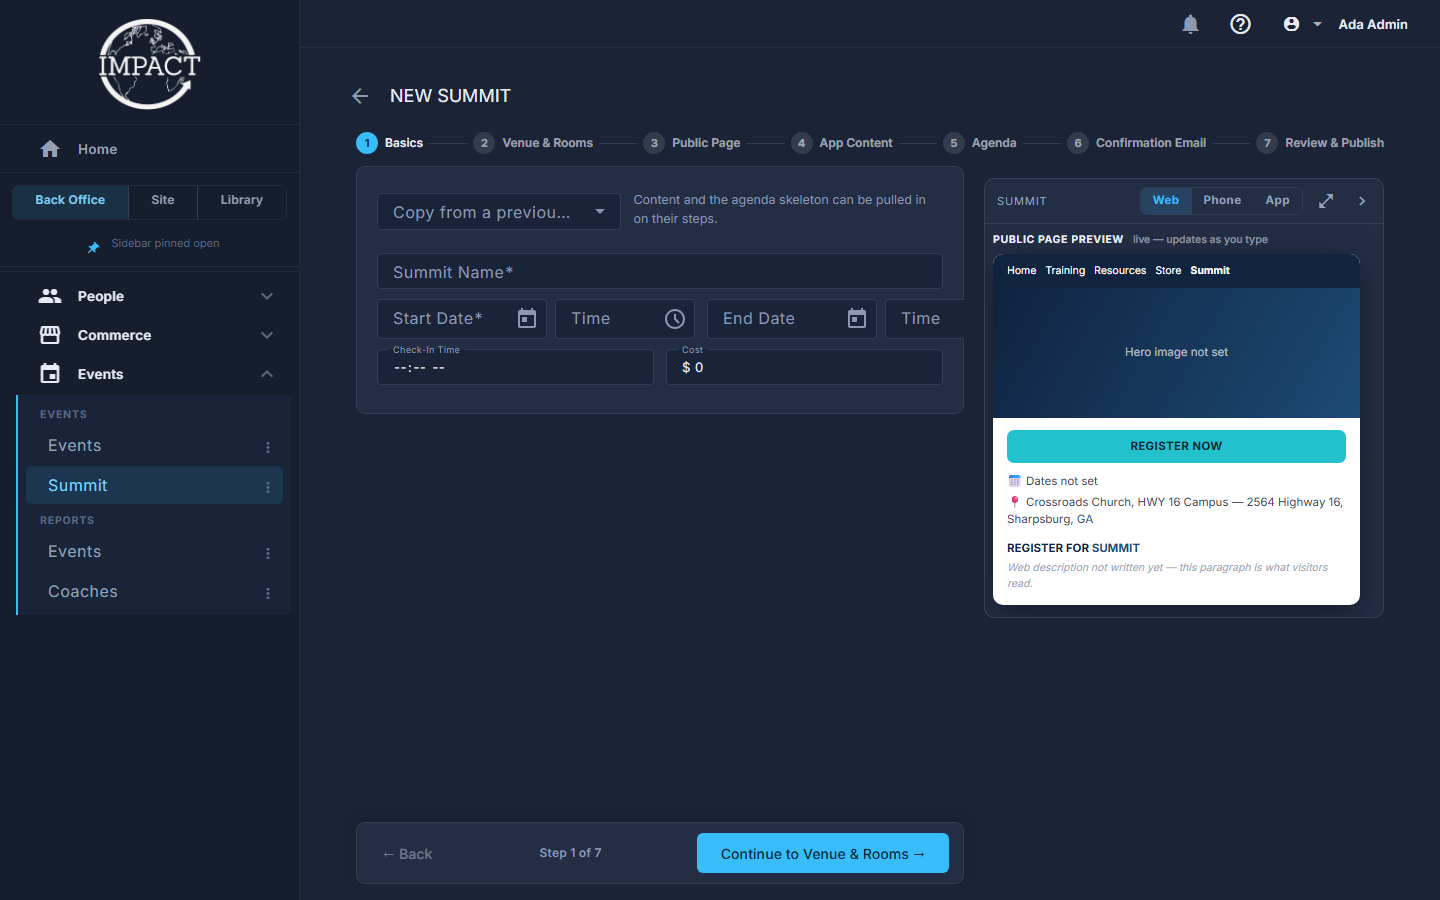Click the Ada Admin username
1440x900 pixels.
(1373, 24)
